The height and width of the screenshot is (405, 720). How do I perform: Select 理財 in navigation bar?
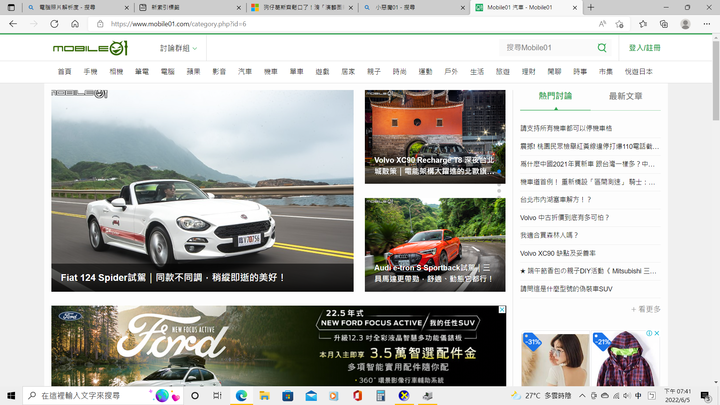pyautogui.click(x=529, y=72)
